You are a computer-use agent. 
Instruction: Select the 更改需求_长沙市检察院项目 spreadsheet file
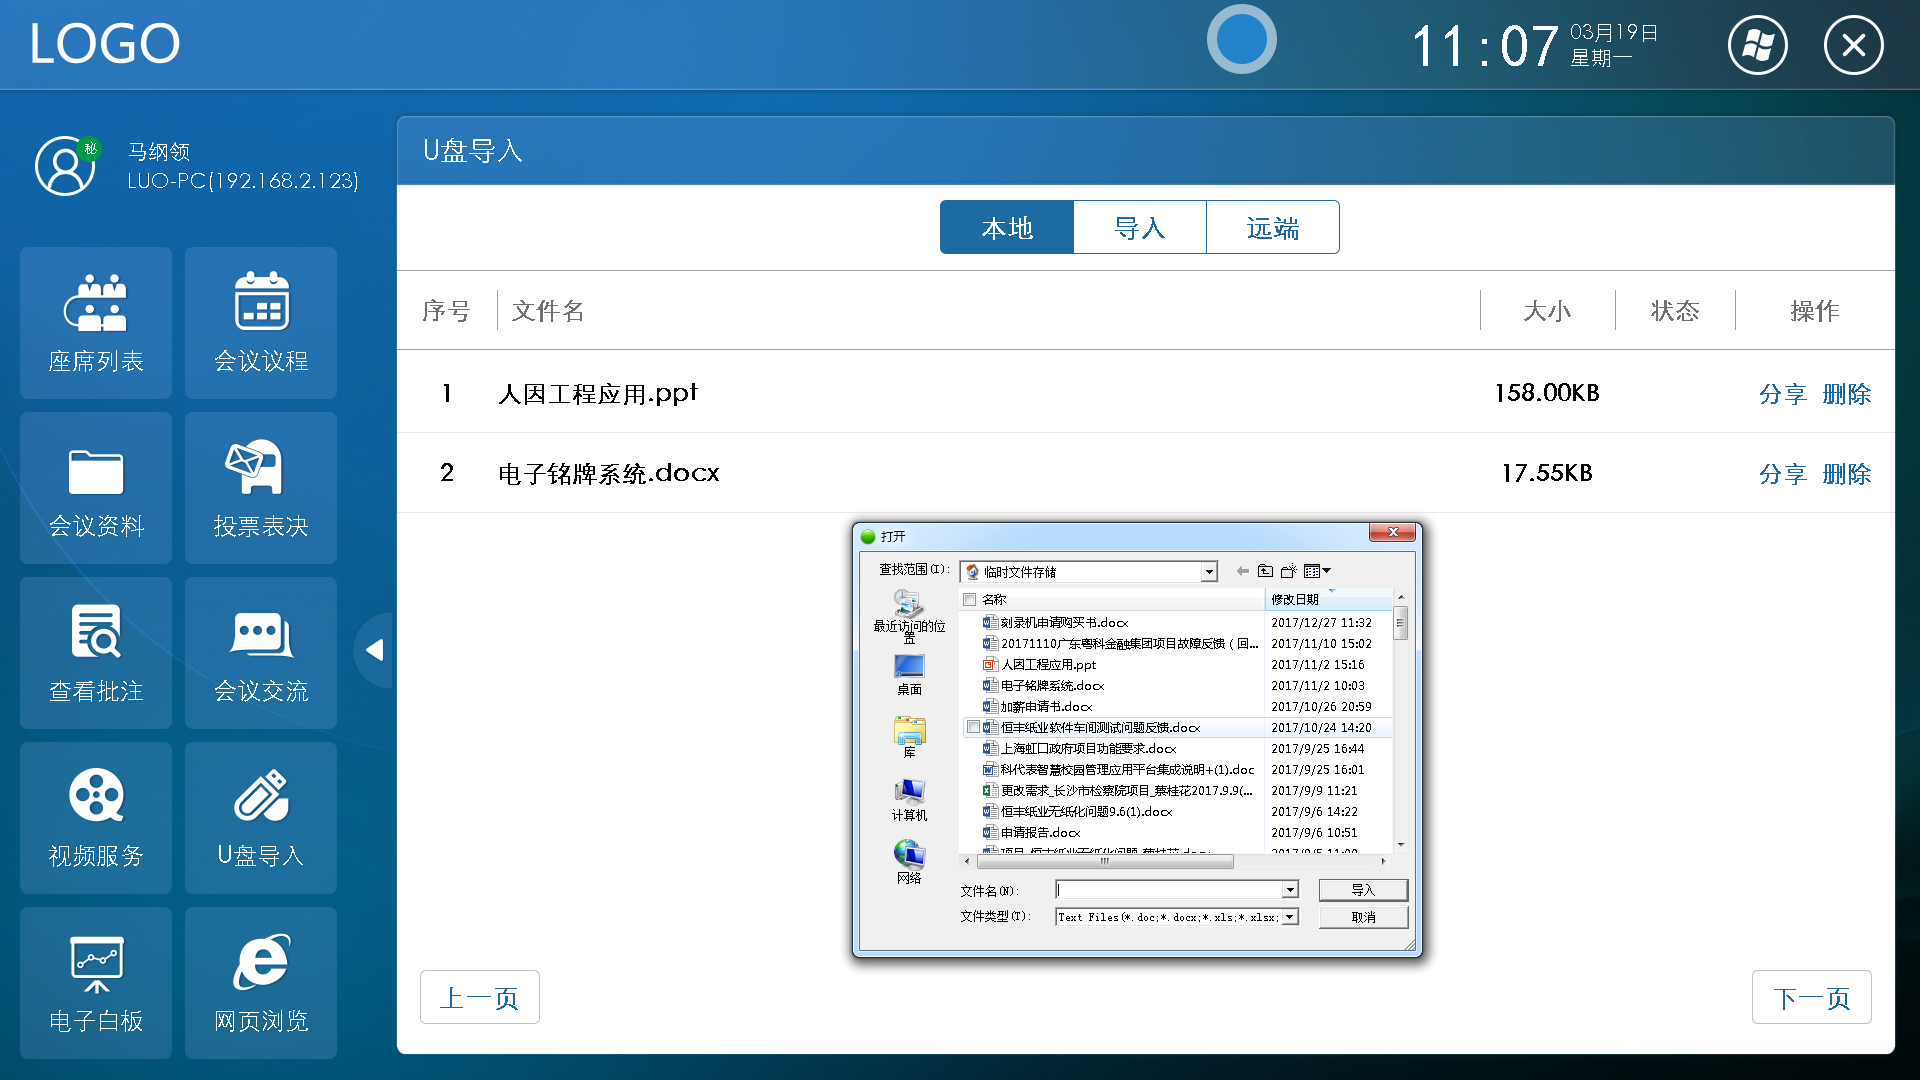coord(1118,790)
